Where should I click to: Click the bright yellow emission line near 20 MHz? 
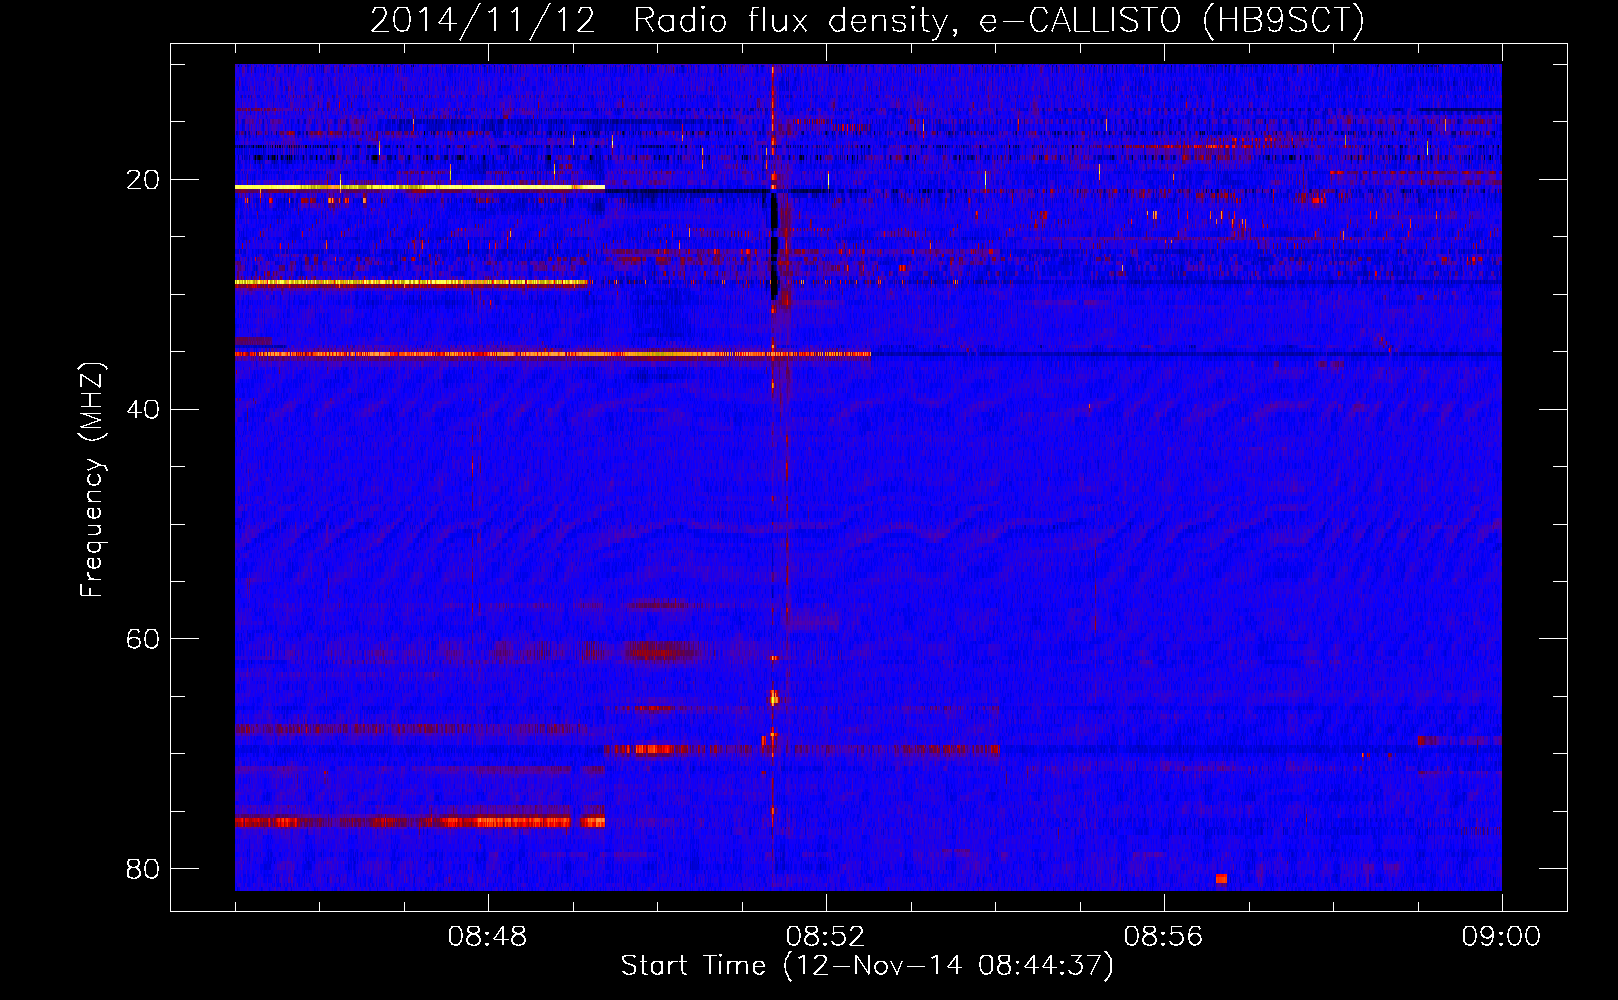(x=420, y=187)
